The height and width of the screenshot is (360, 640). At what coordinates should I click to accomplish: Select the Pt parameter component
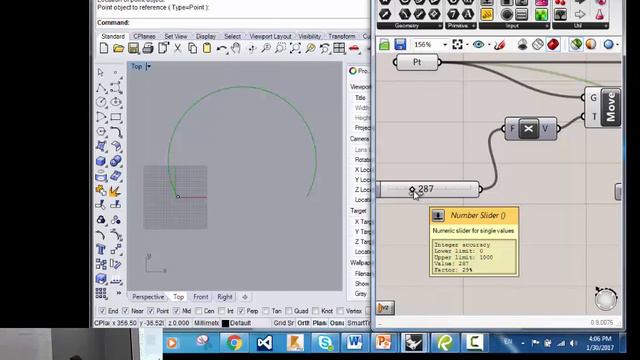[x=417, y=62]
